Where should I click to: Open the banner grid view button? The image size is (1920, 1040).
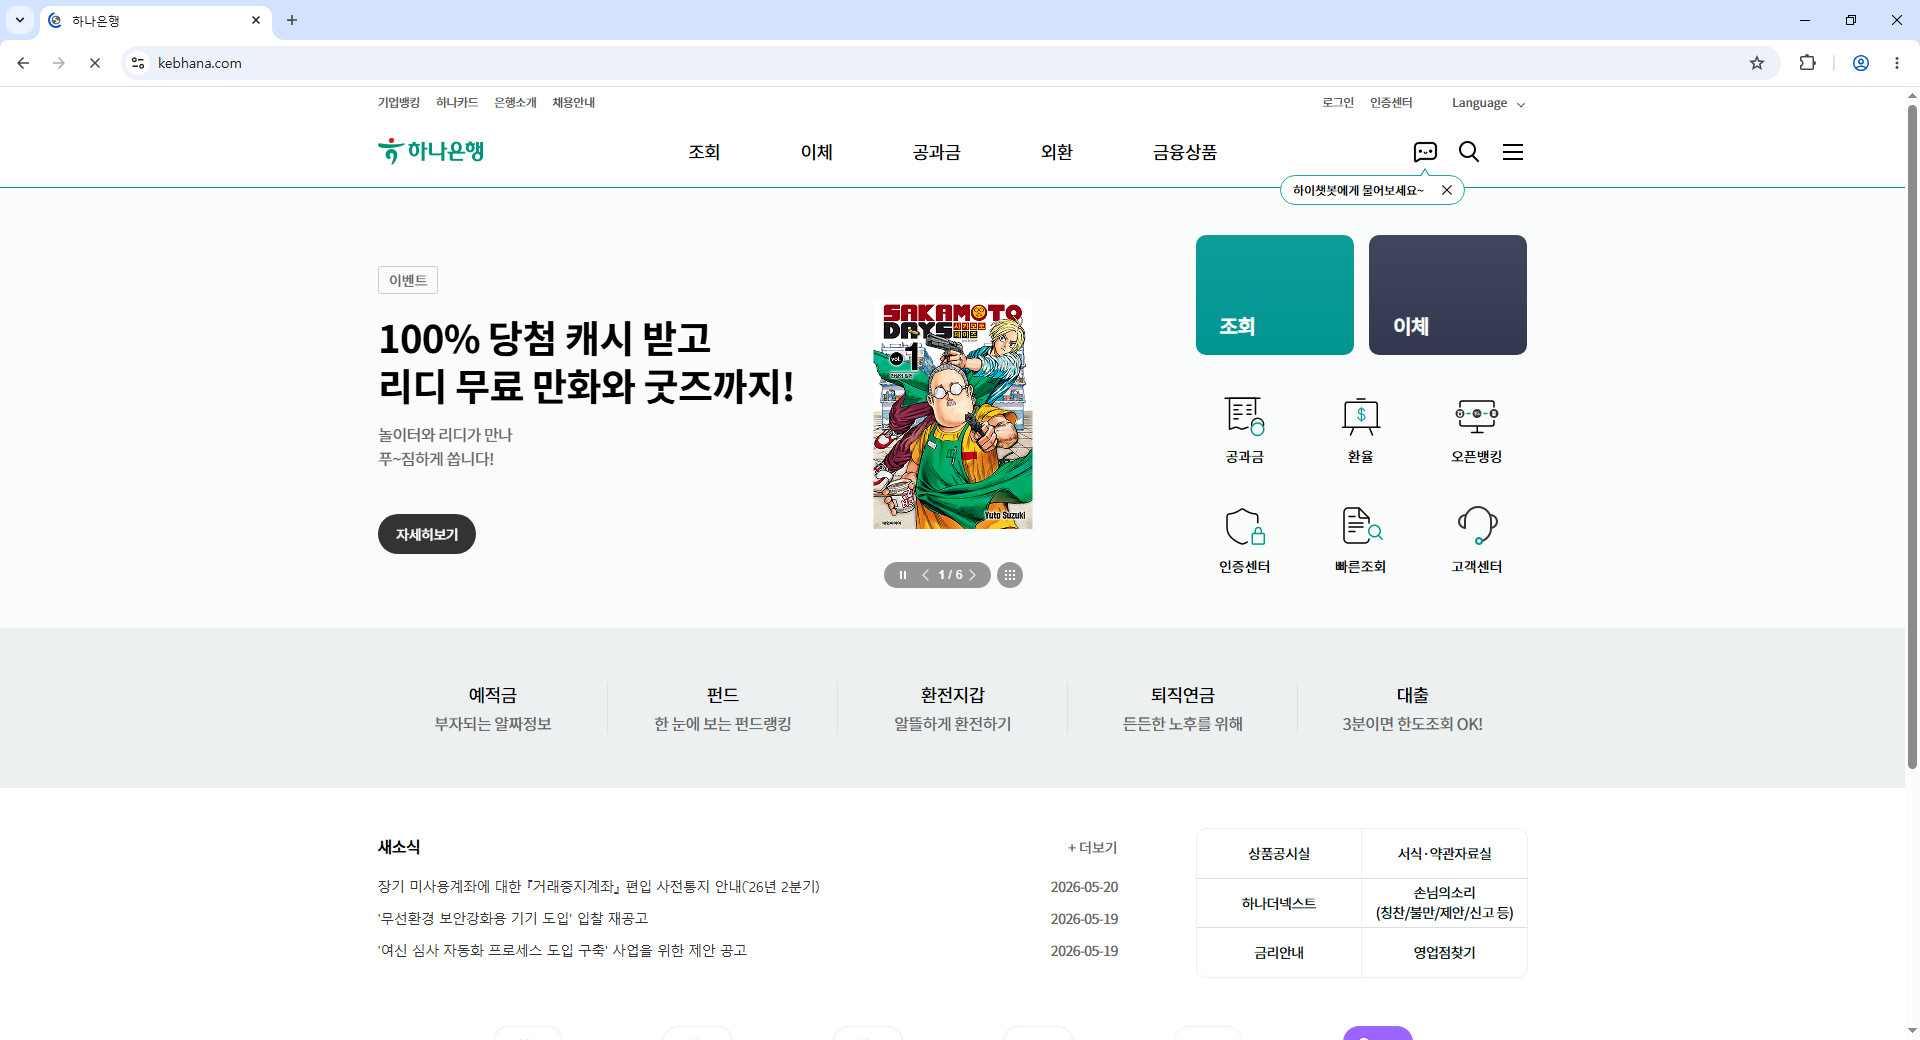pos(1010,575)
